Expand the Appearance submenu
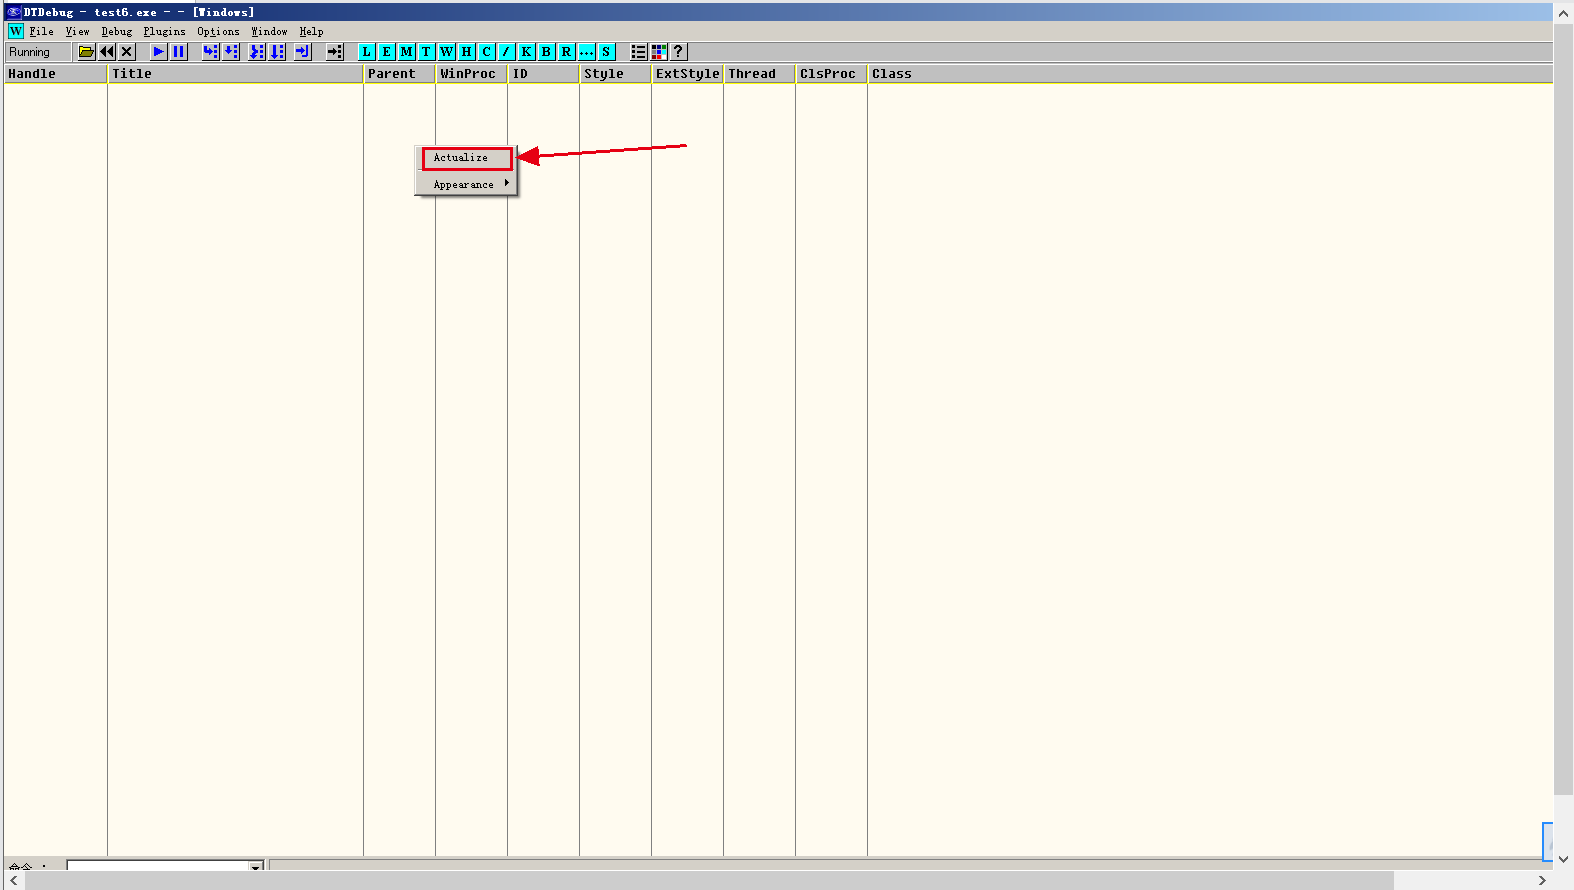Screen dimensions: 1574x890 (467, 184)
